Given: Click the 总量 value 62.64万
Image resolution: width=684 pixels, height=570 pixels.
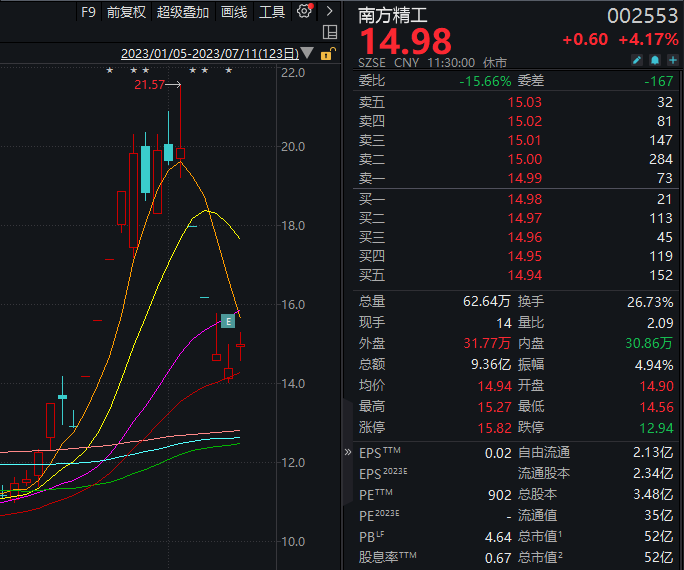Looking at the screenshot, I should [x=487, y=301].
